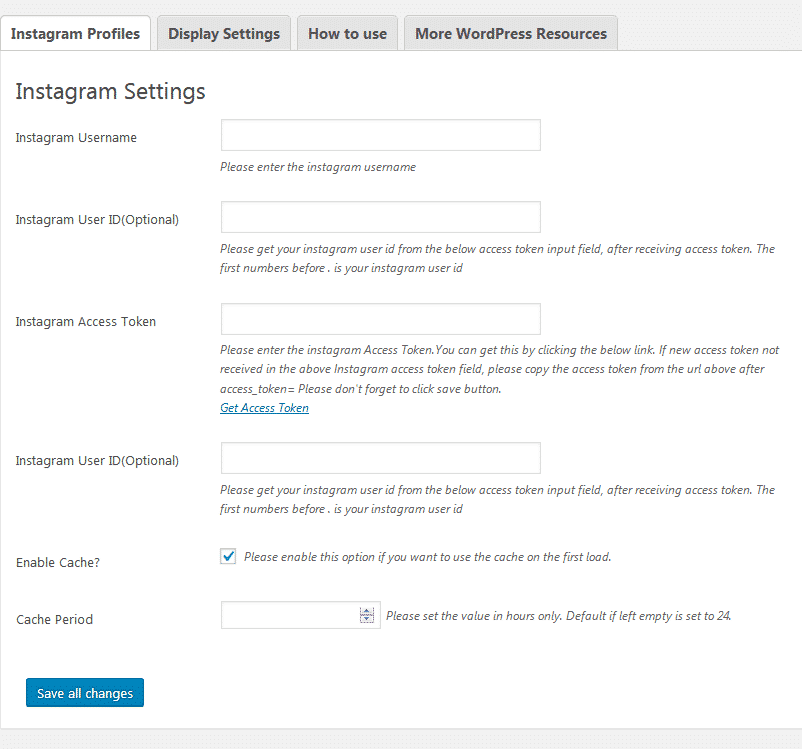The image size is (802, 749).
Task: Click the 'Please set the value in hours only' hint
Action: [x=559, y=615]
